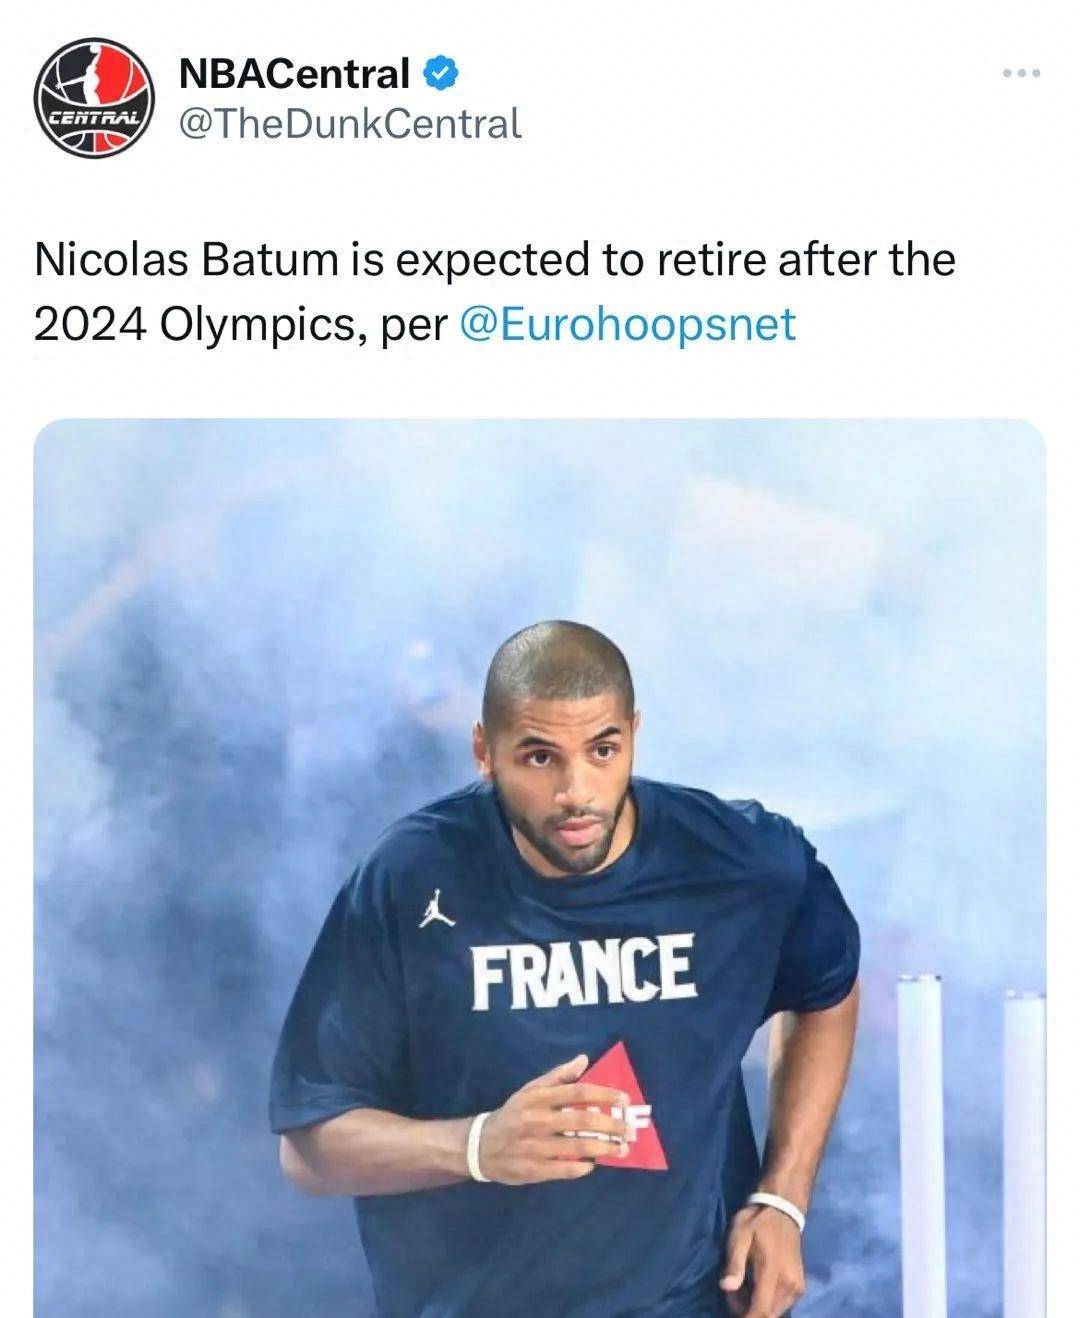Open the NBACentral profile avatar
Image resolution: width=1080 pixels, height=1318 pixels.
point(93,98)
